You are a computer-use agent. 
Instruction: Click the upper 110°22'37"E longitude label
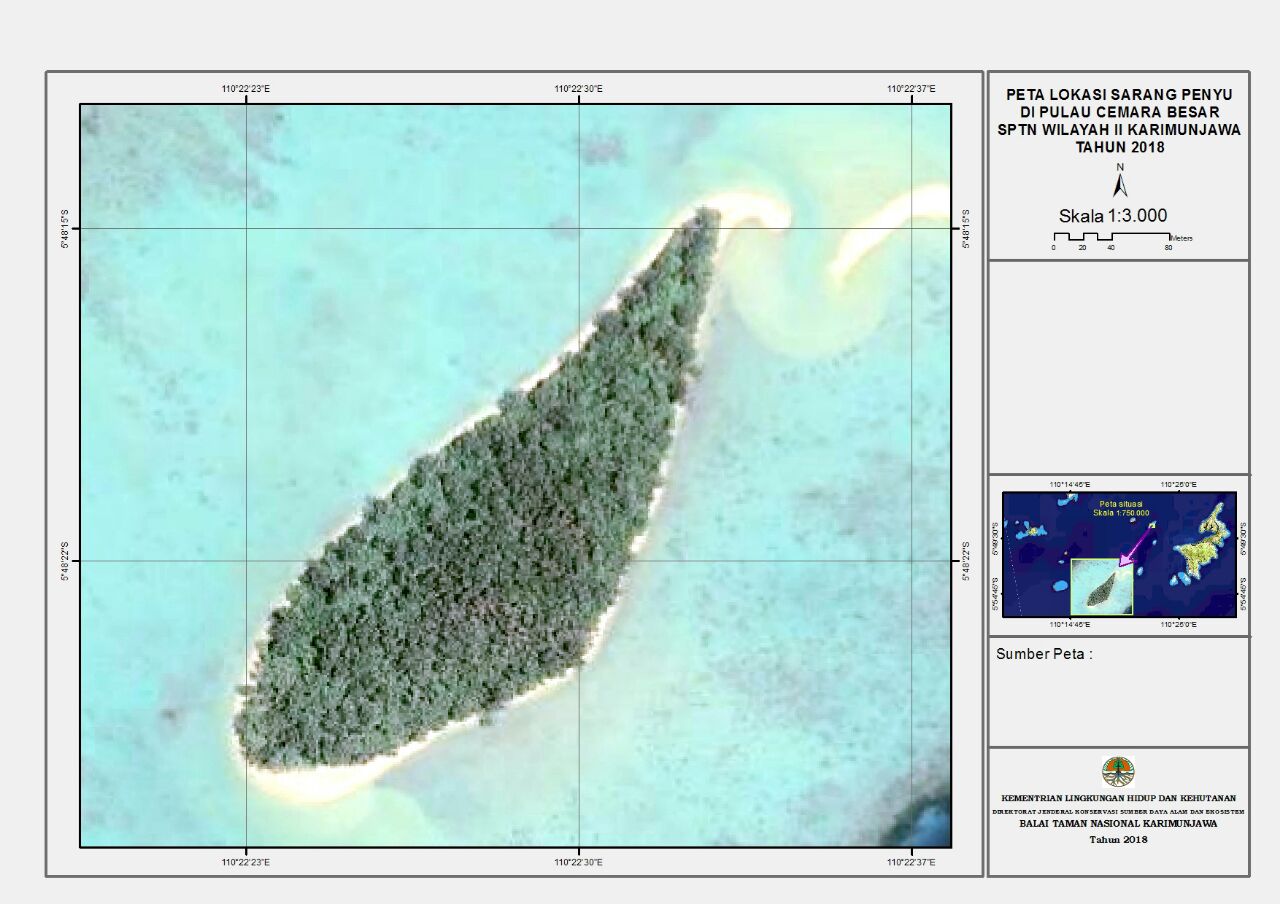[x=911, y=89]
